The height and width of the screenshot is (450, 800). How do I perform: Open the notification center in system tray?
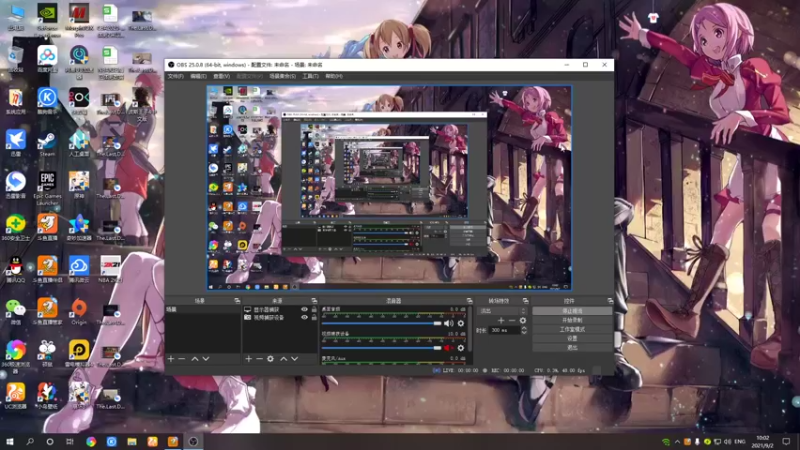(786, 441)
